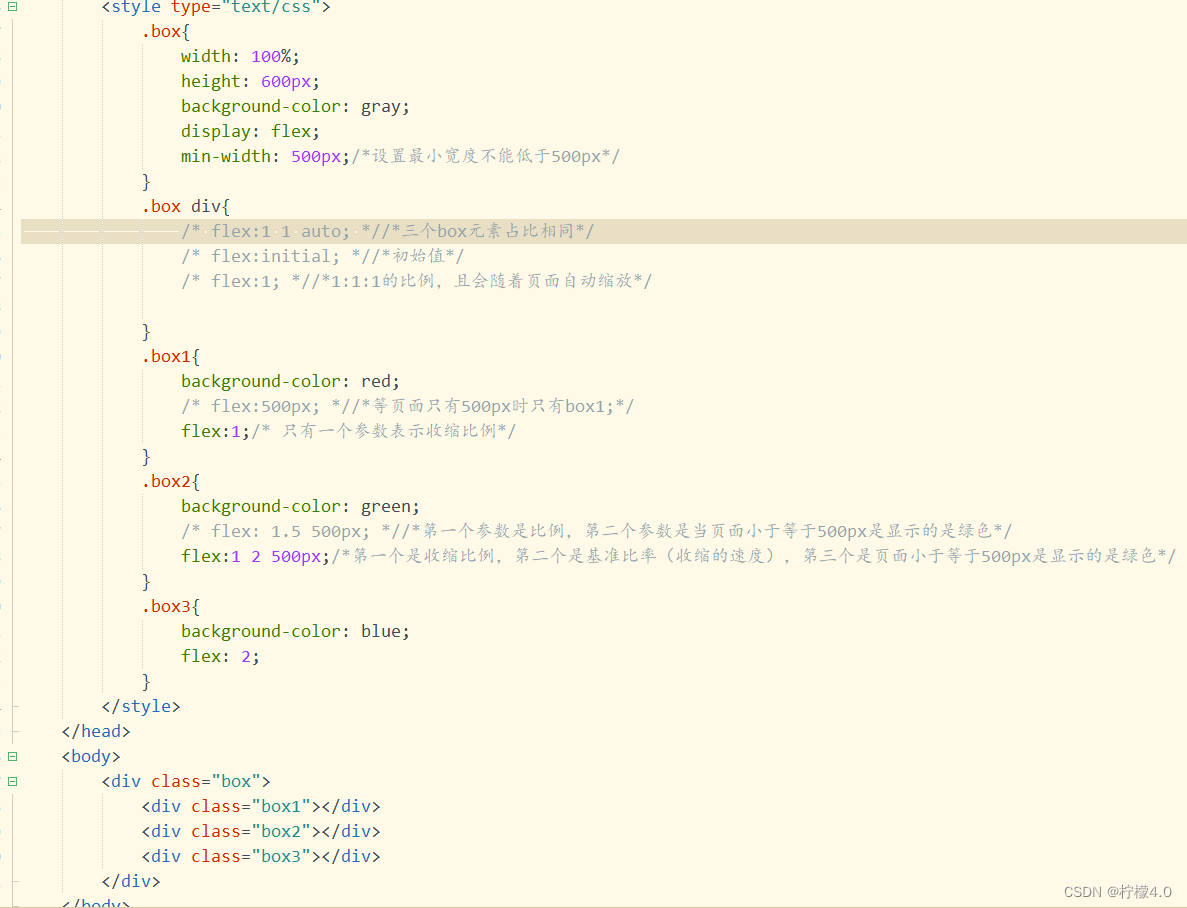This screenshot has height=908, width=1187.
Task: Click the 'flex:1;' comment about the 1:1:1 ratio
Action: pos(416,281)
